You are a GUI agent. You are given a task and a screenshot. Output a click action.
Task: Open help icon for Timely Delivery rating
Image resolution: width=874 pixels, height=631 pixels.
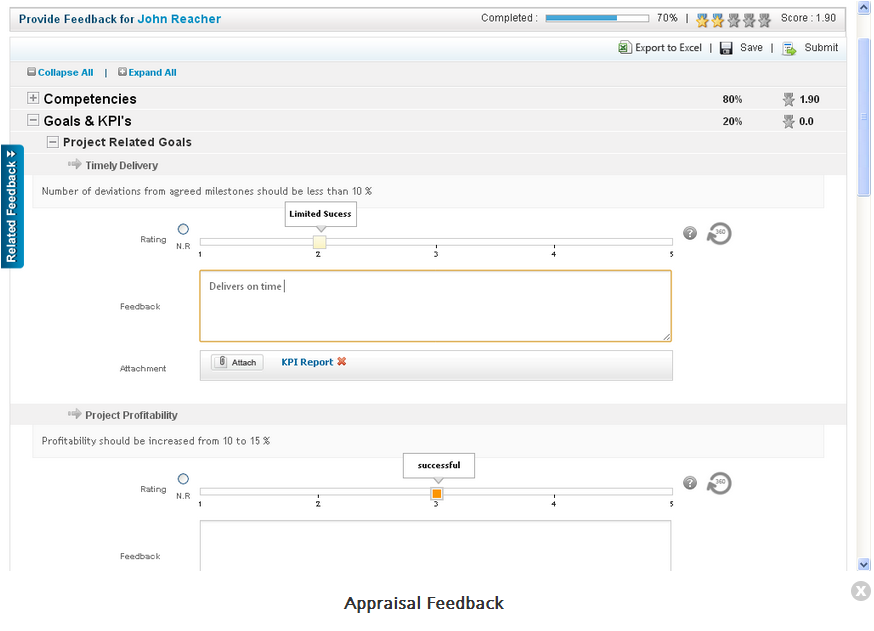pos(690,233)
